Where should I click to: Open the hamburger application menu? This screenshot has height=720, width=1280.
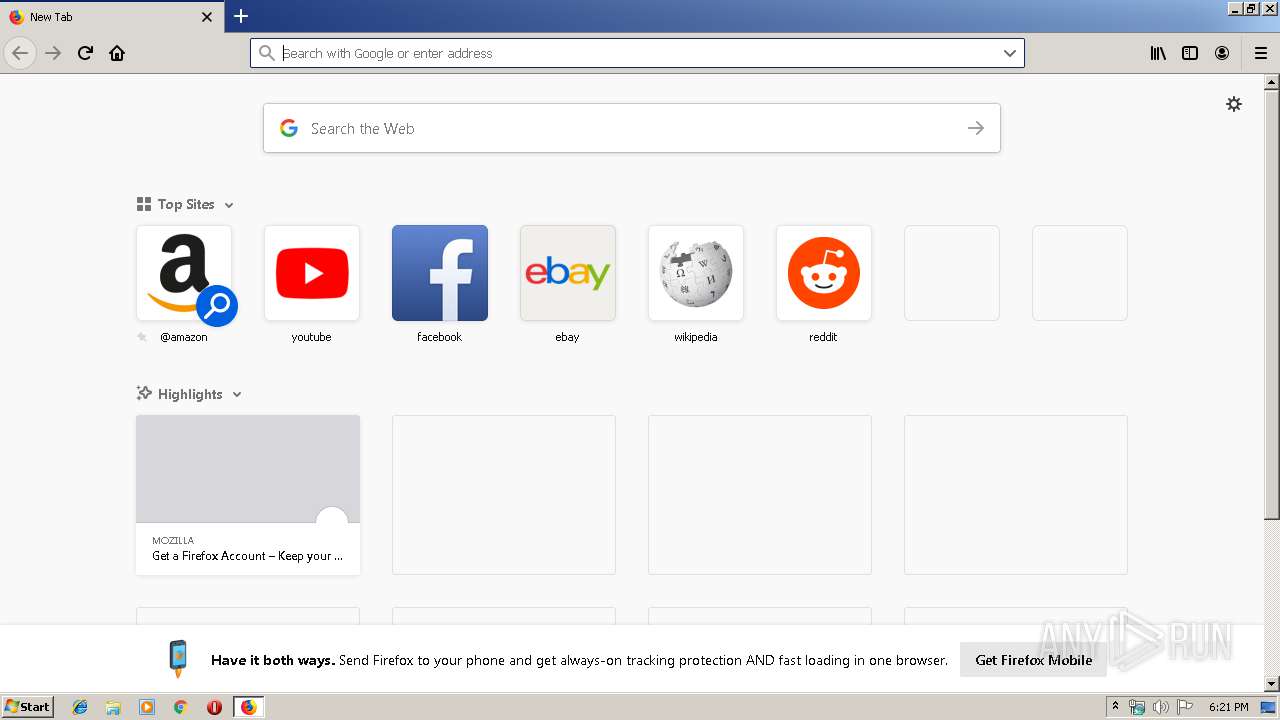1261,53
